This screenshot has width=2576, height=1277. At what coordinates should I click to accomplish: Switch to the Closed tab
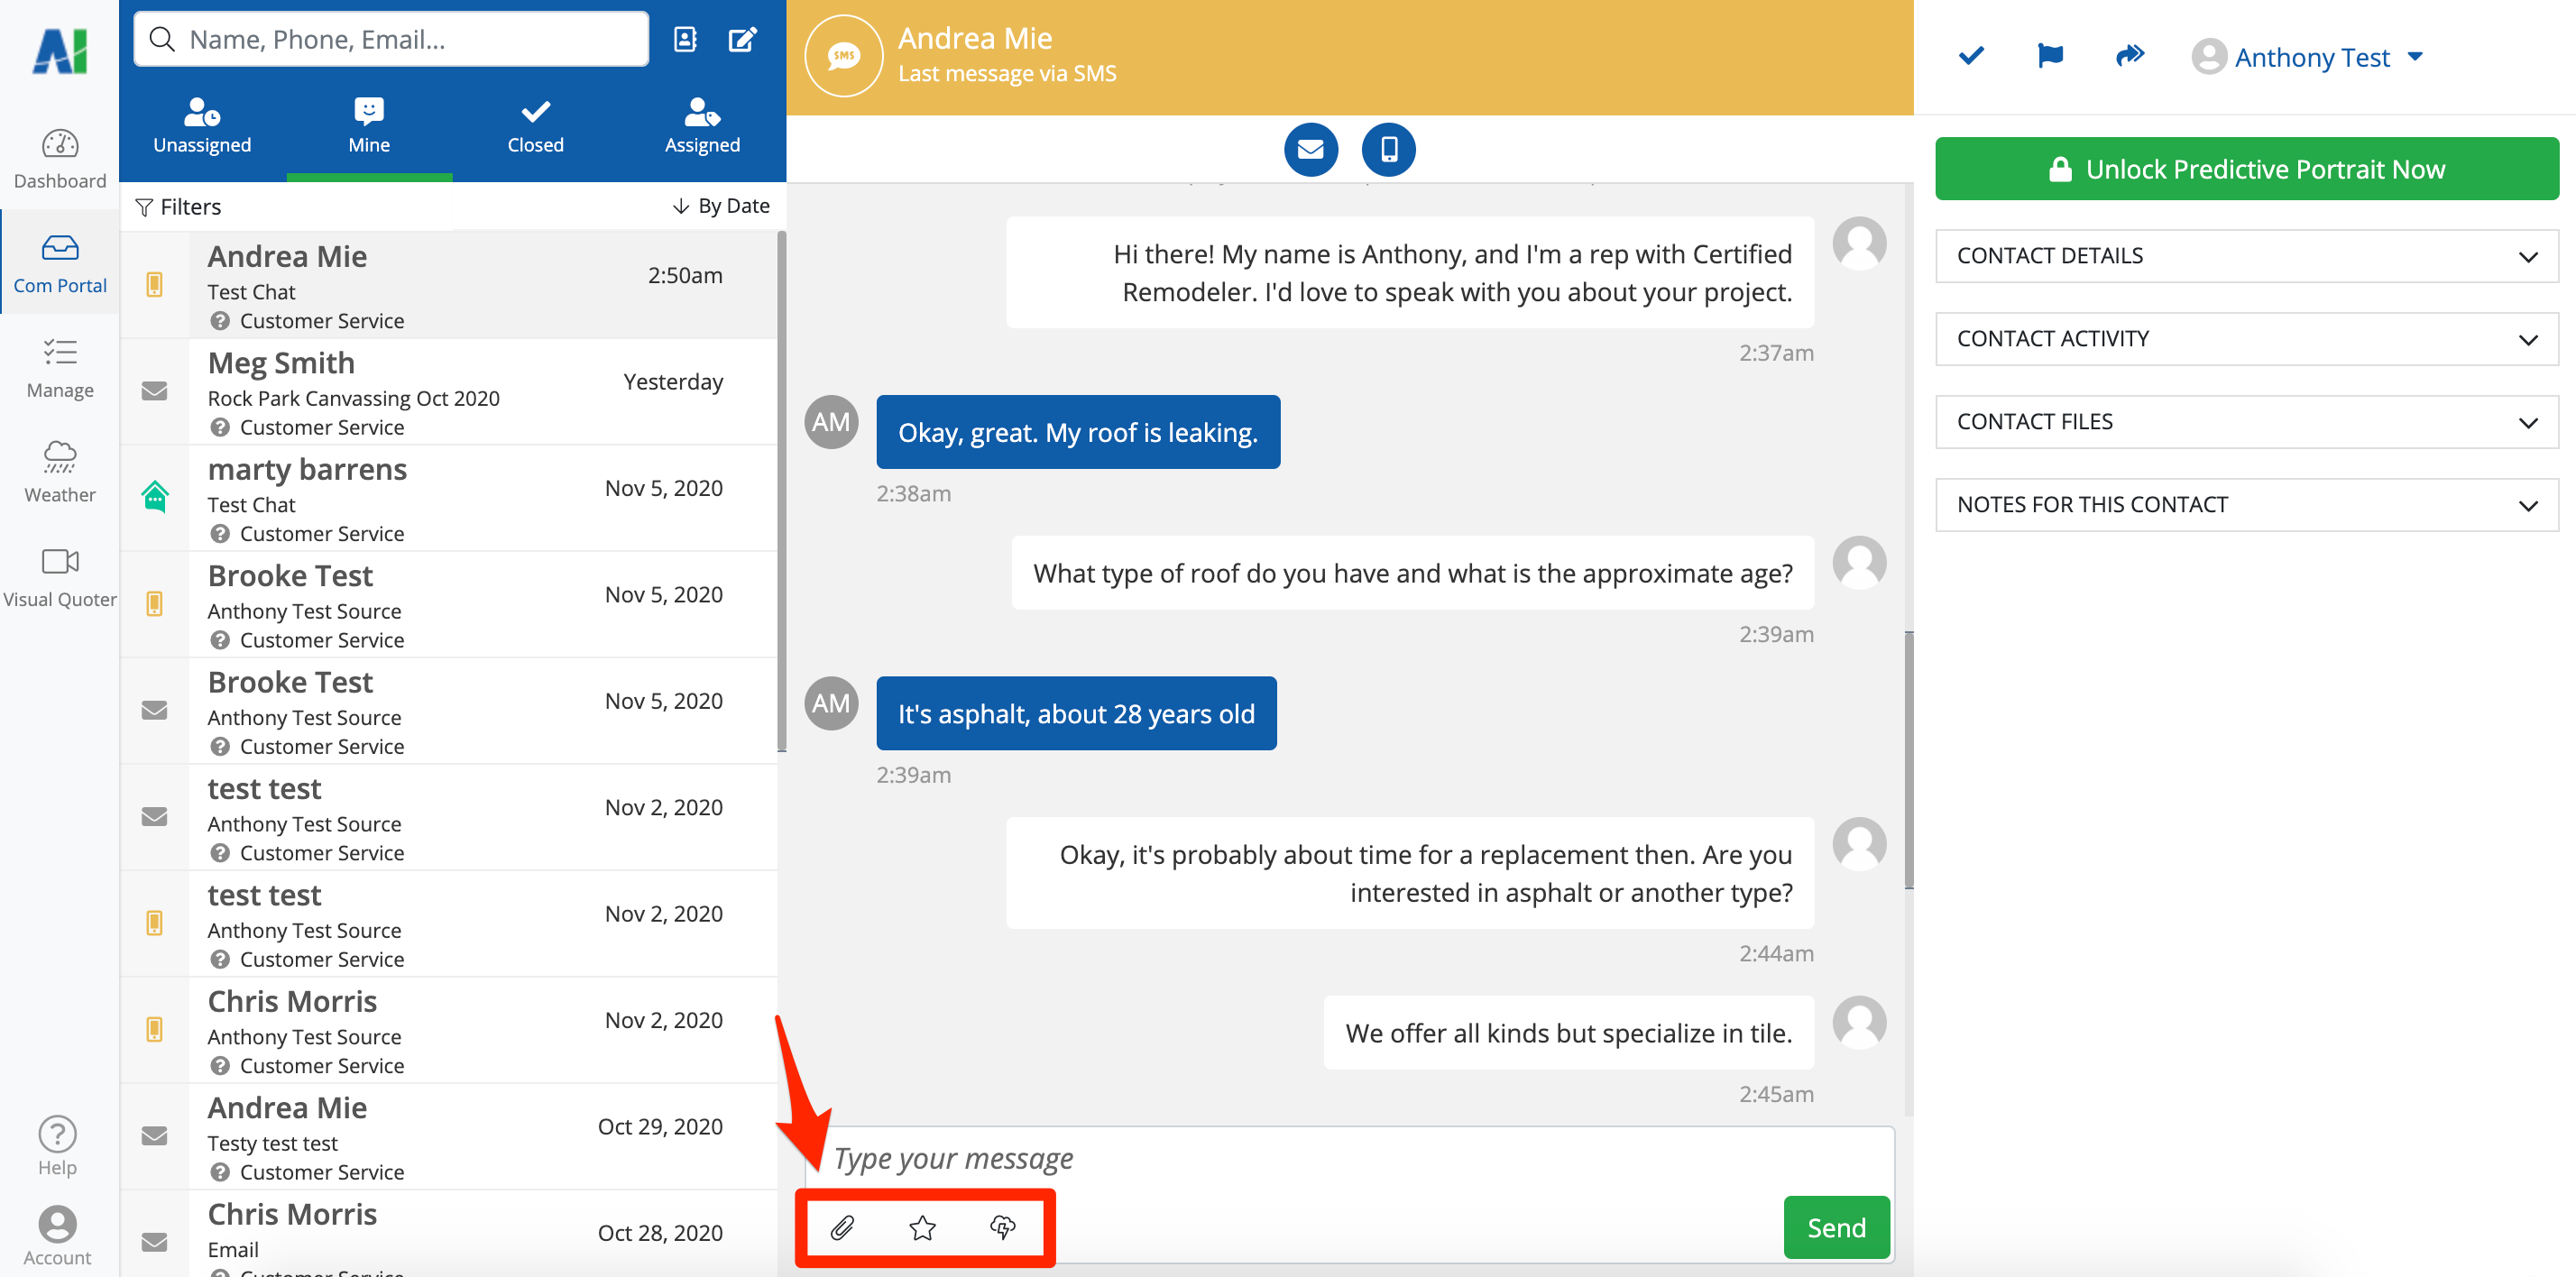tap(535, 126)
